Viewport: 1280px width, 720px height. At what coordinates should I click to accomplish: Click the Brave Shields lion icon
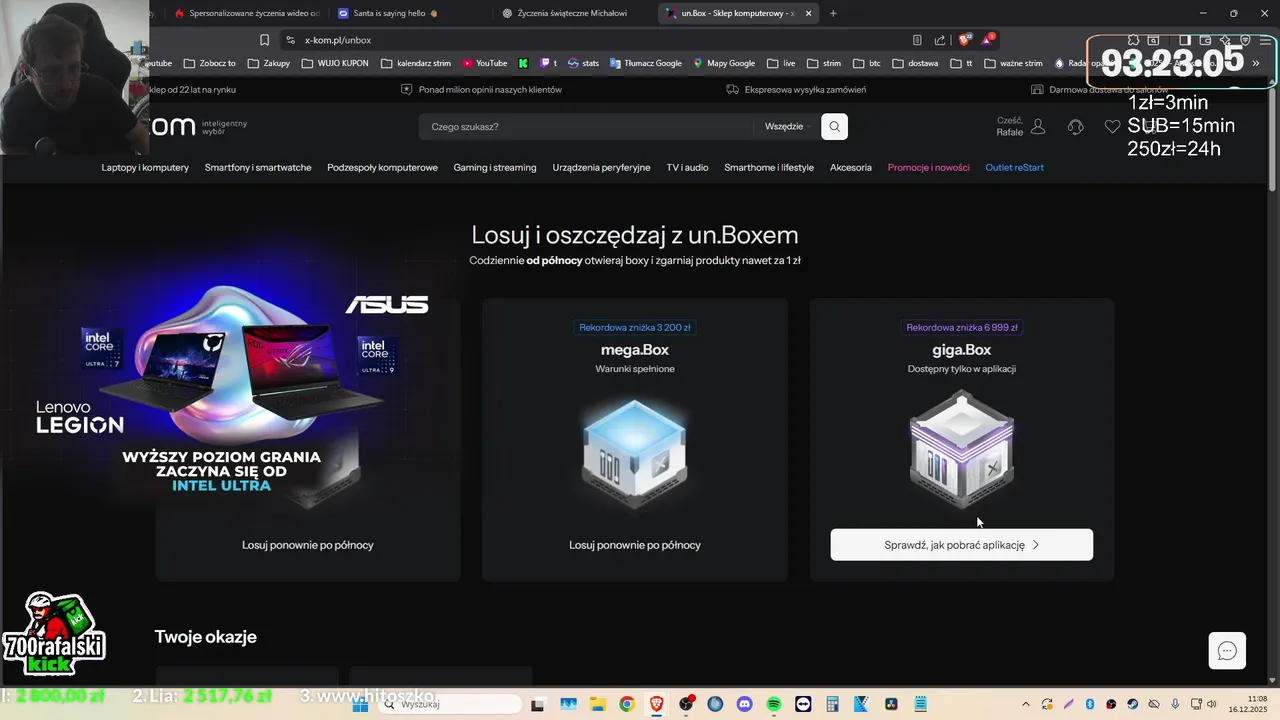point(964,40)
